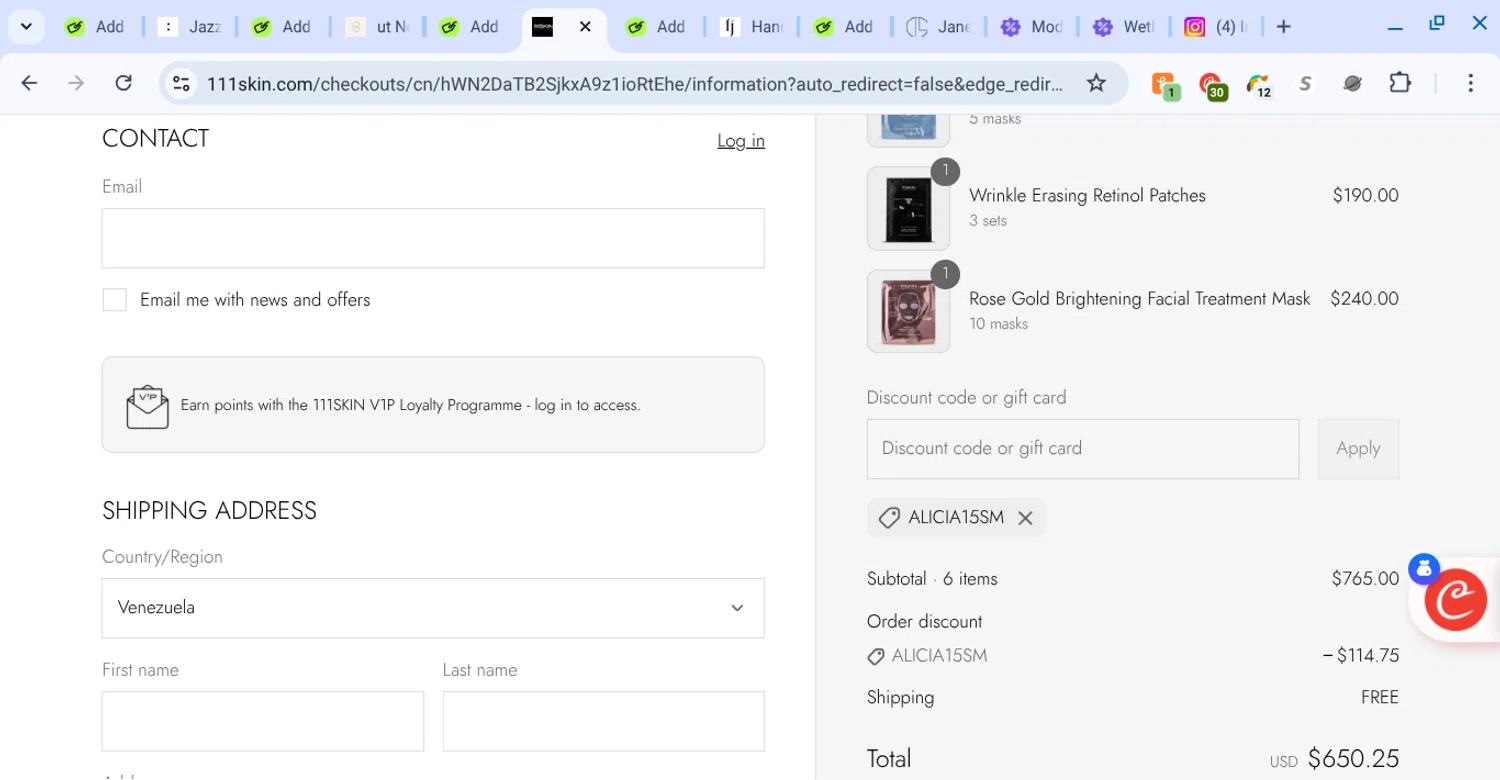Click into the Email input field
The height and width of the screenshot is (780, 1500).
pyautogui.click(x=433, y=238)
